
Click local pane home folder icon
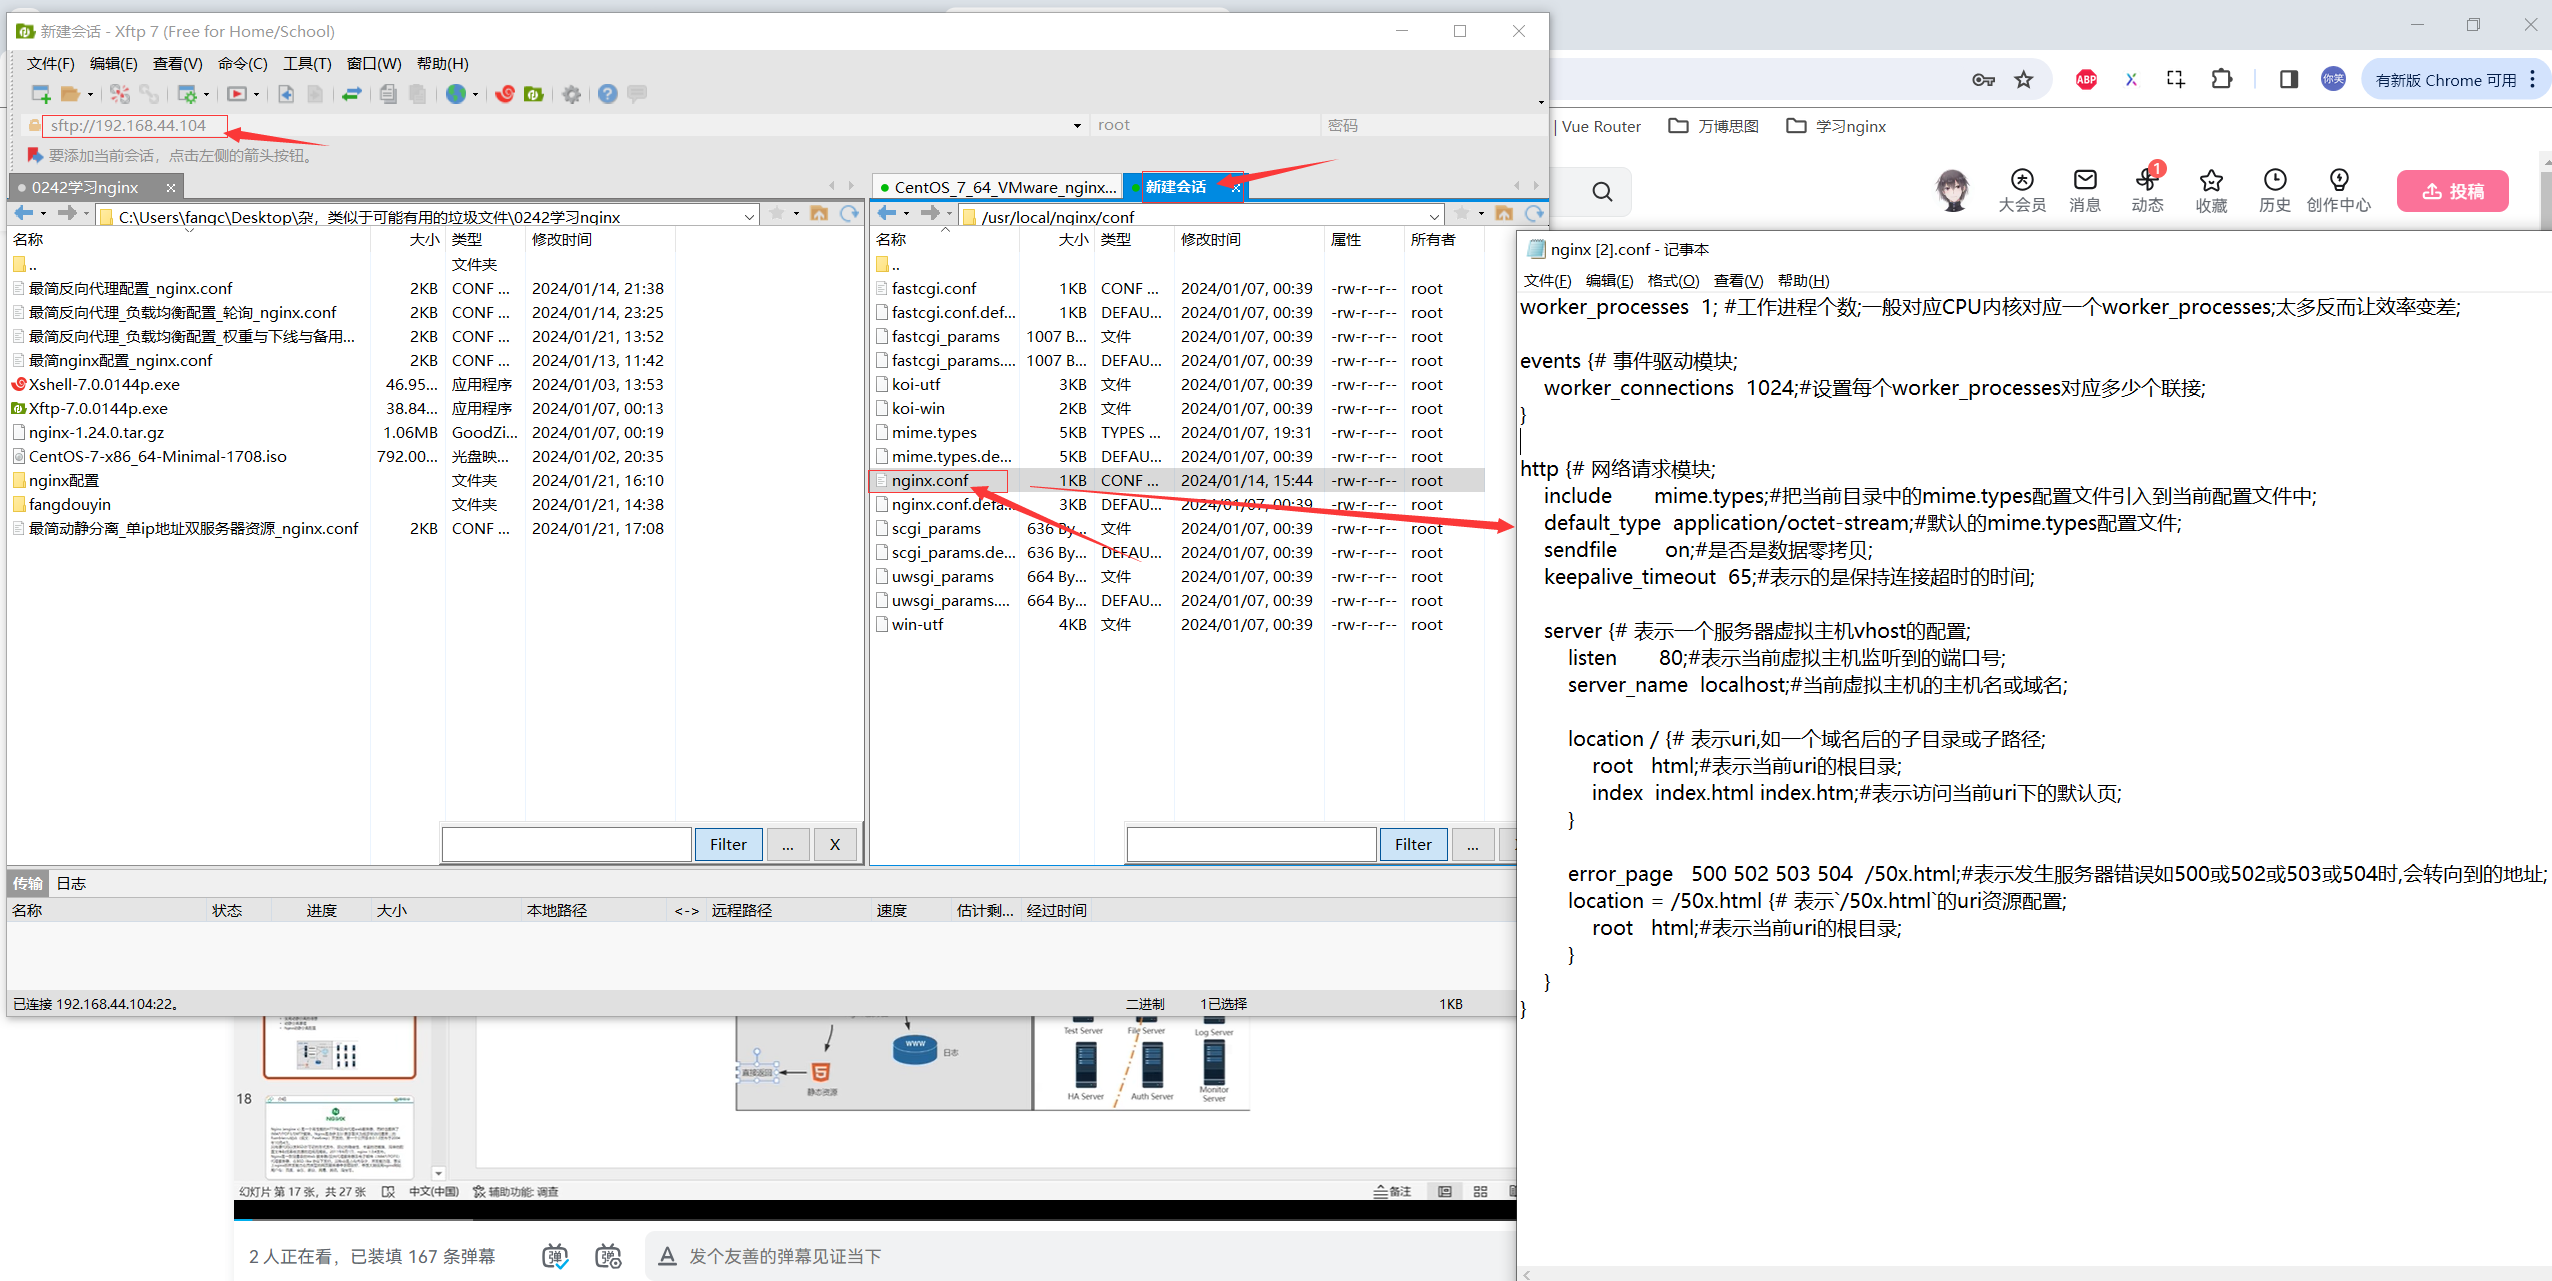(819, 213)
